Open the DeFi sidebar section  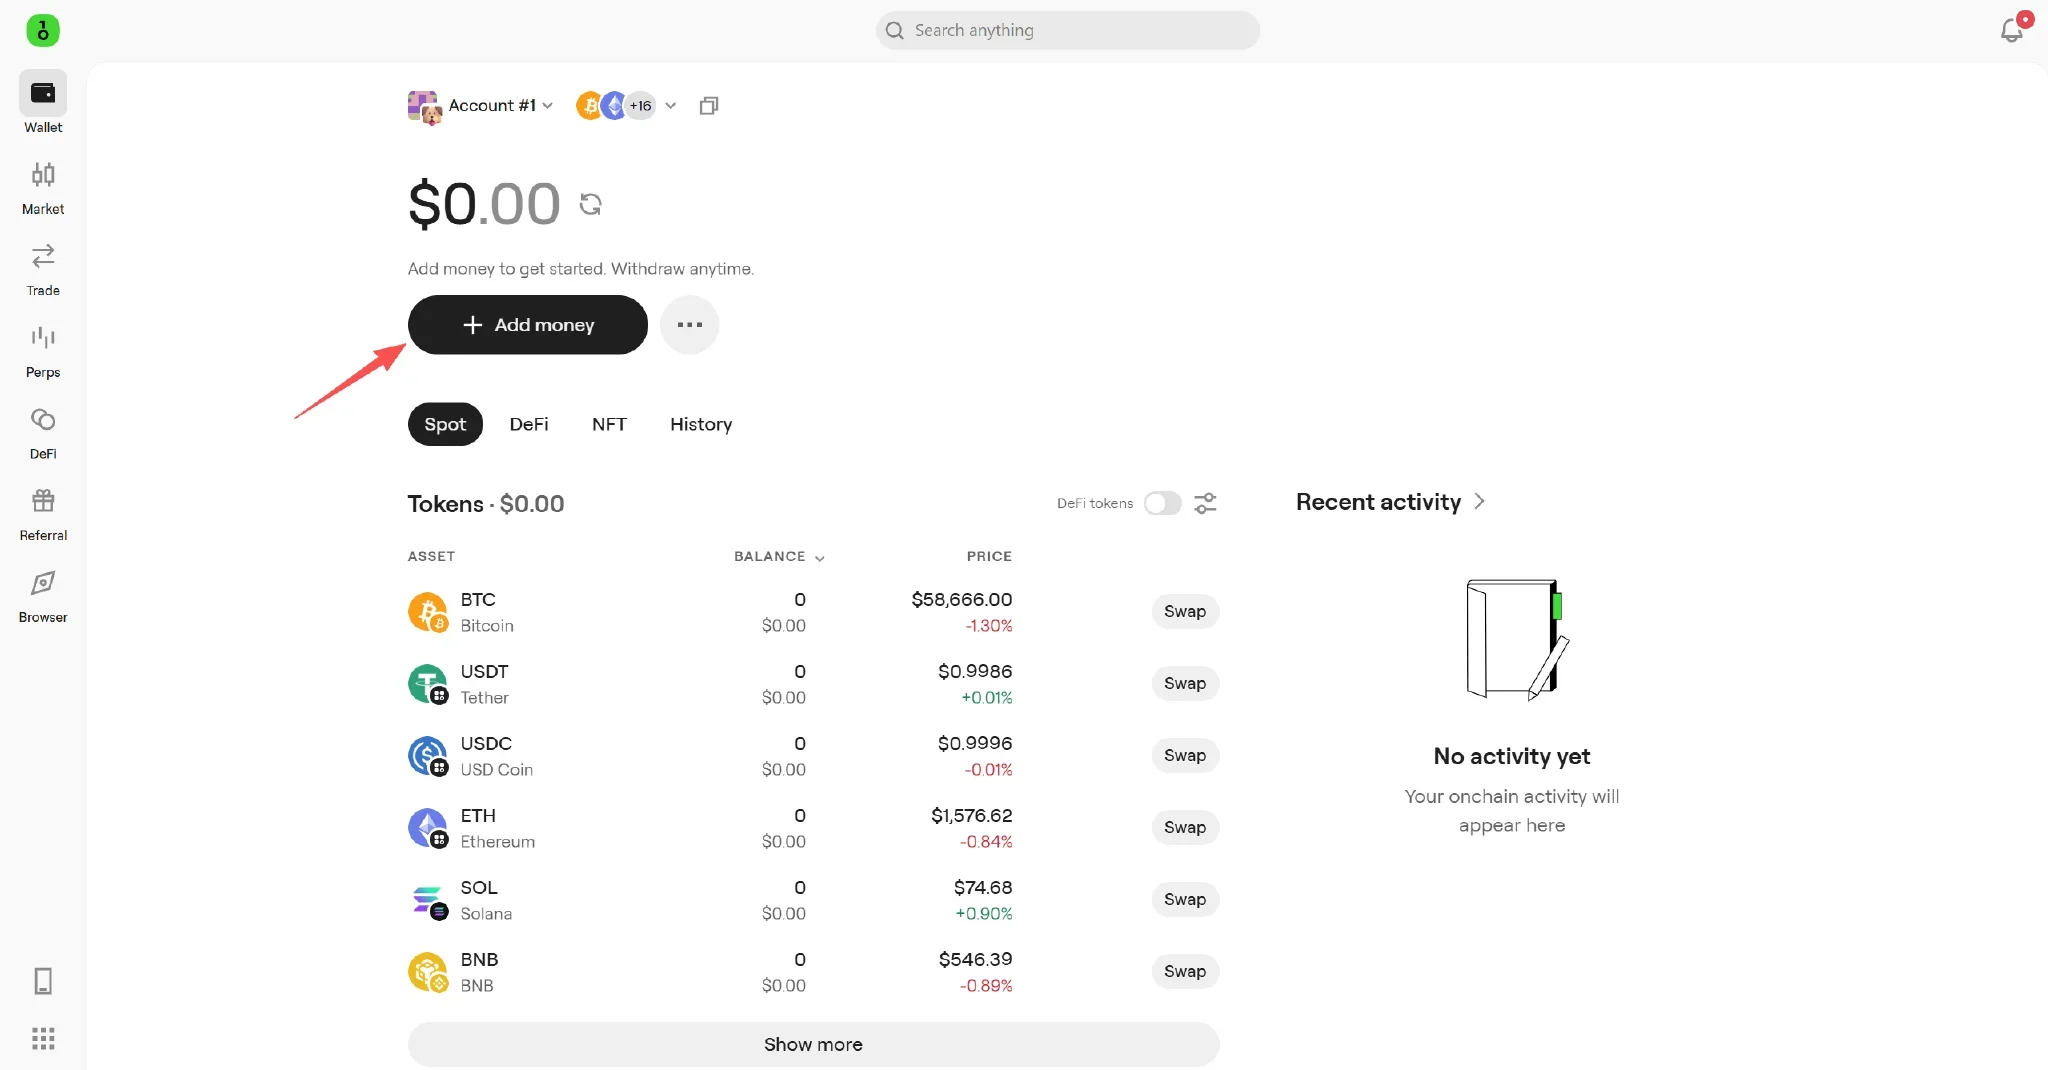(x=43, y=433)
